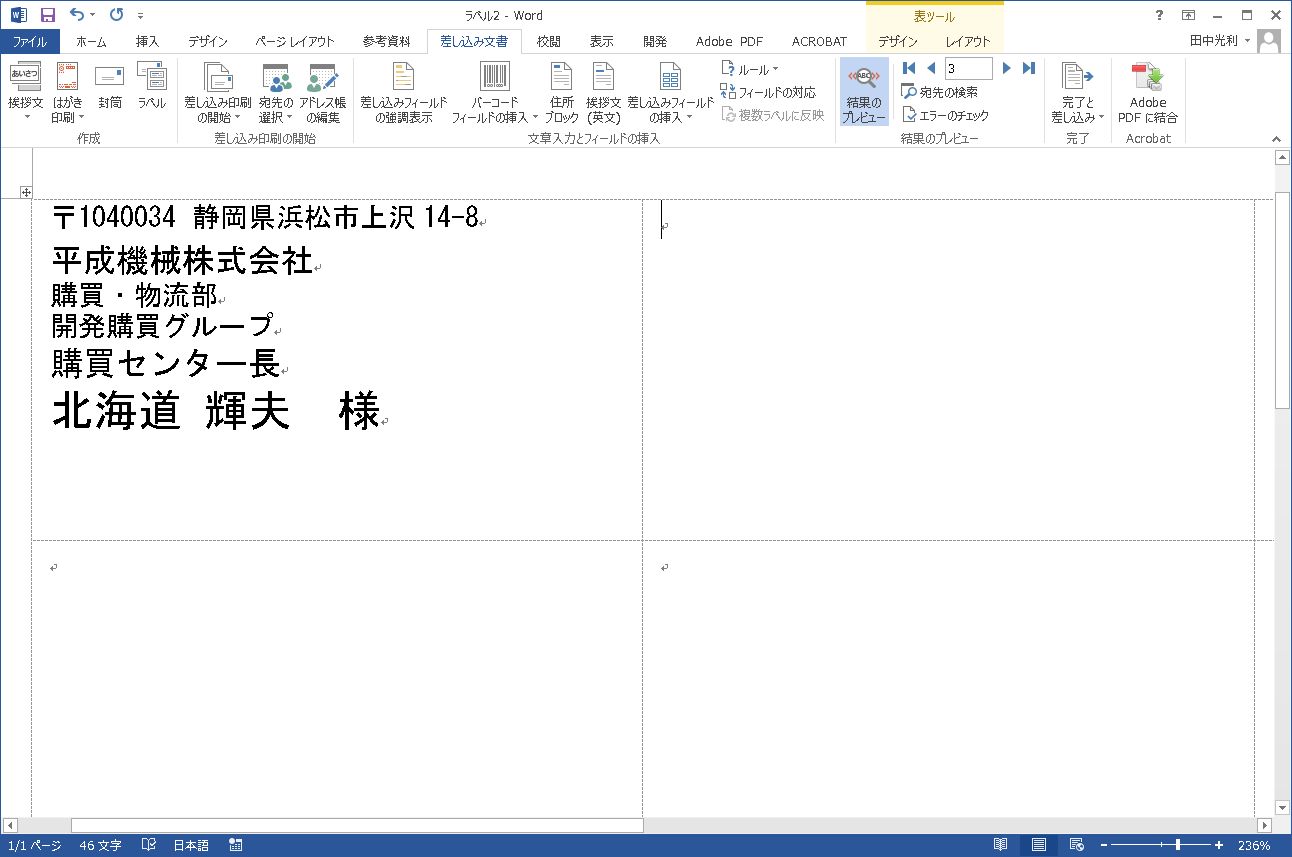Click 挨拶文(英文) greeting line icon

[x=603, y=92]
